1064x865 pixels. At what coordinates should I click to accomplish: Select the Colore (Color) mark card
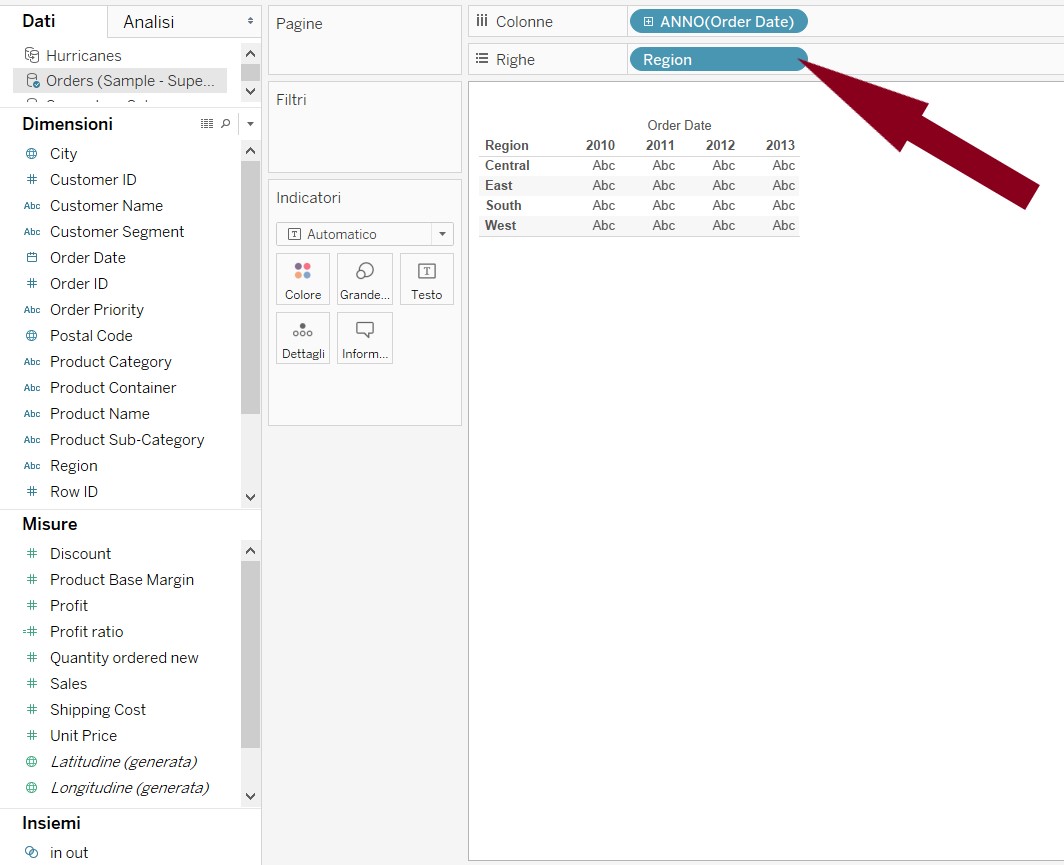pos(302,278)
